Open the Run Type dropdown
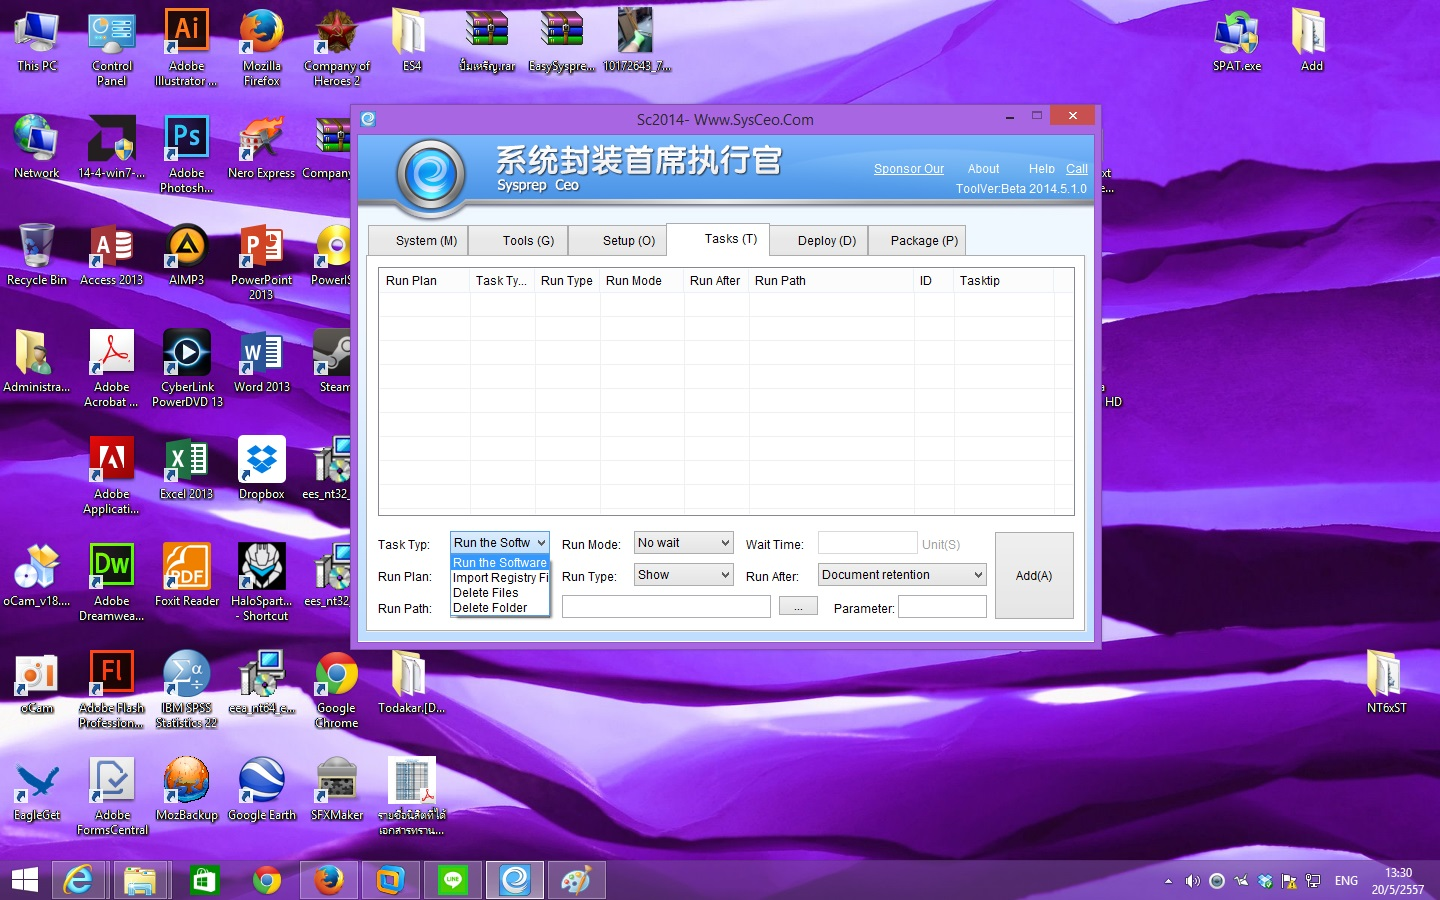 click(x=683, y=575)
